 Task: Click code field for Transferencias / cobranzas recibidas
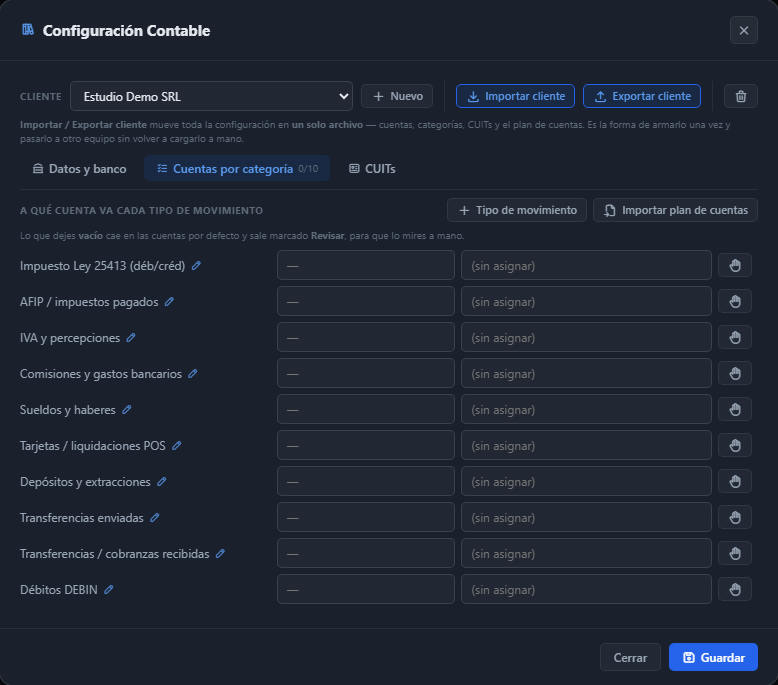click(x=366, y=553)
